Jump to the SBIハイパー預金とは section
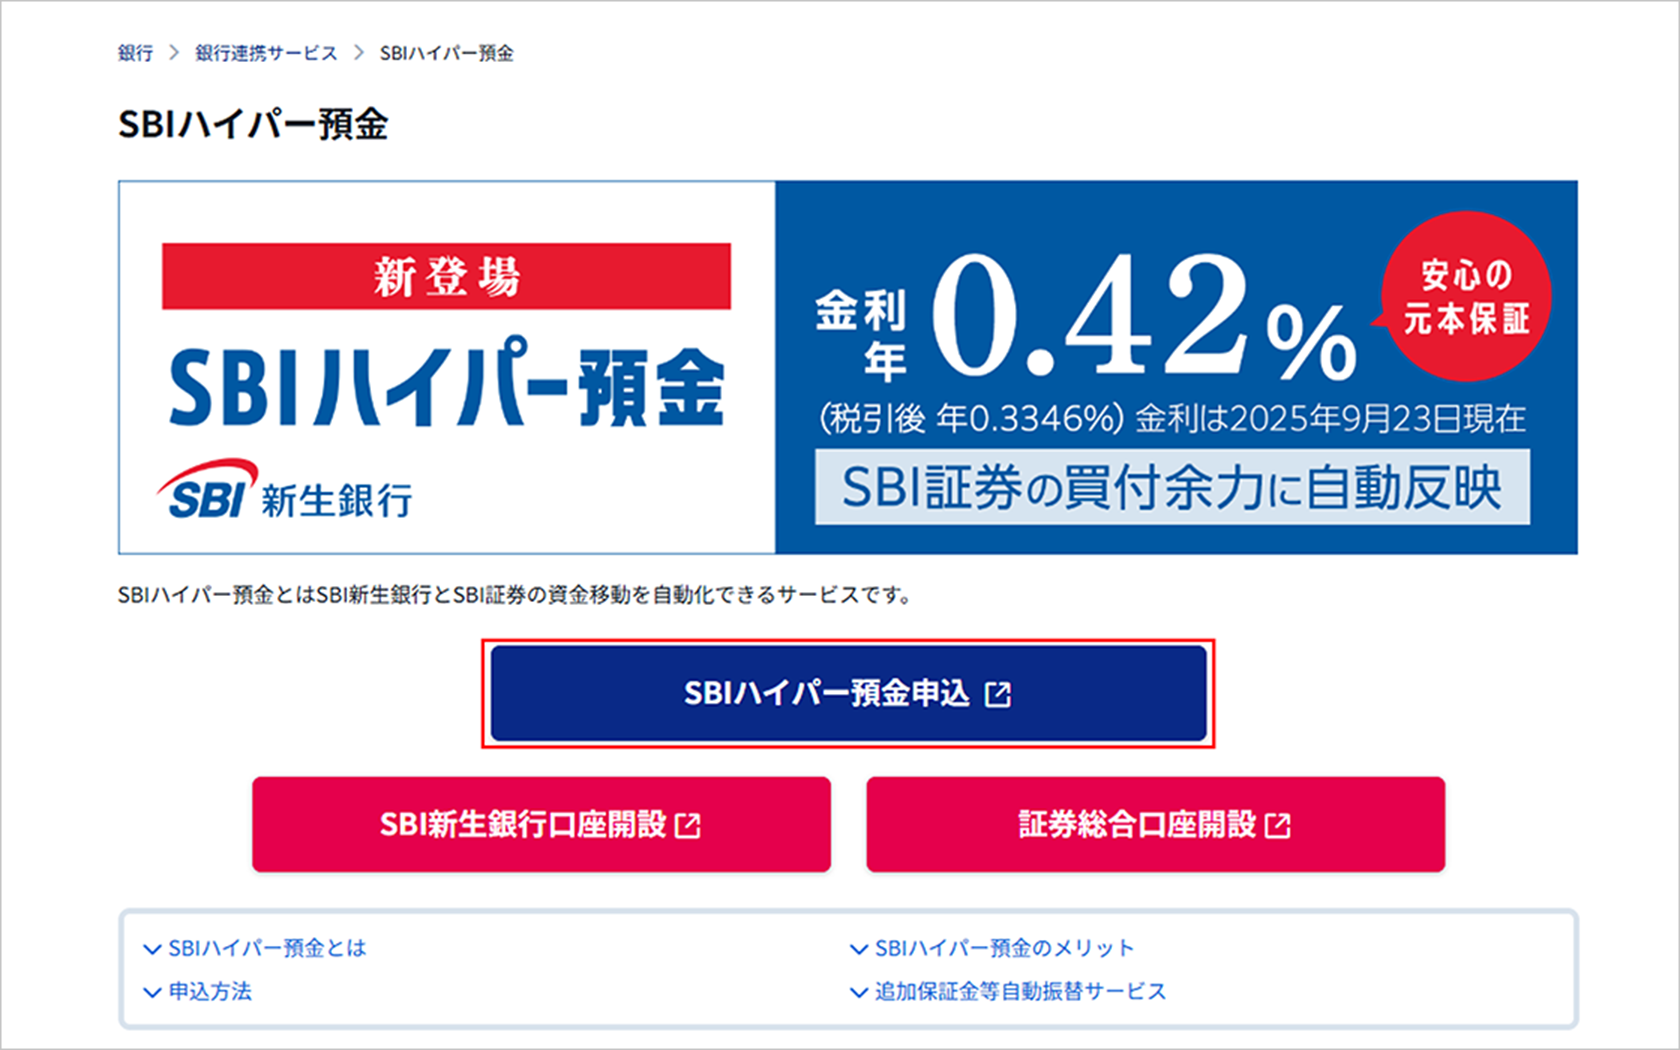This screenshot has width=1680, height=1050. point(267,948)
